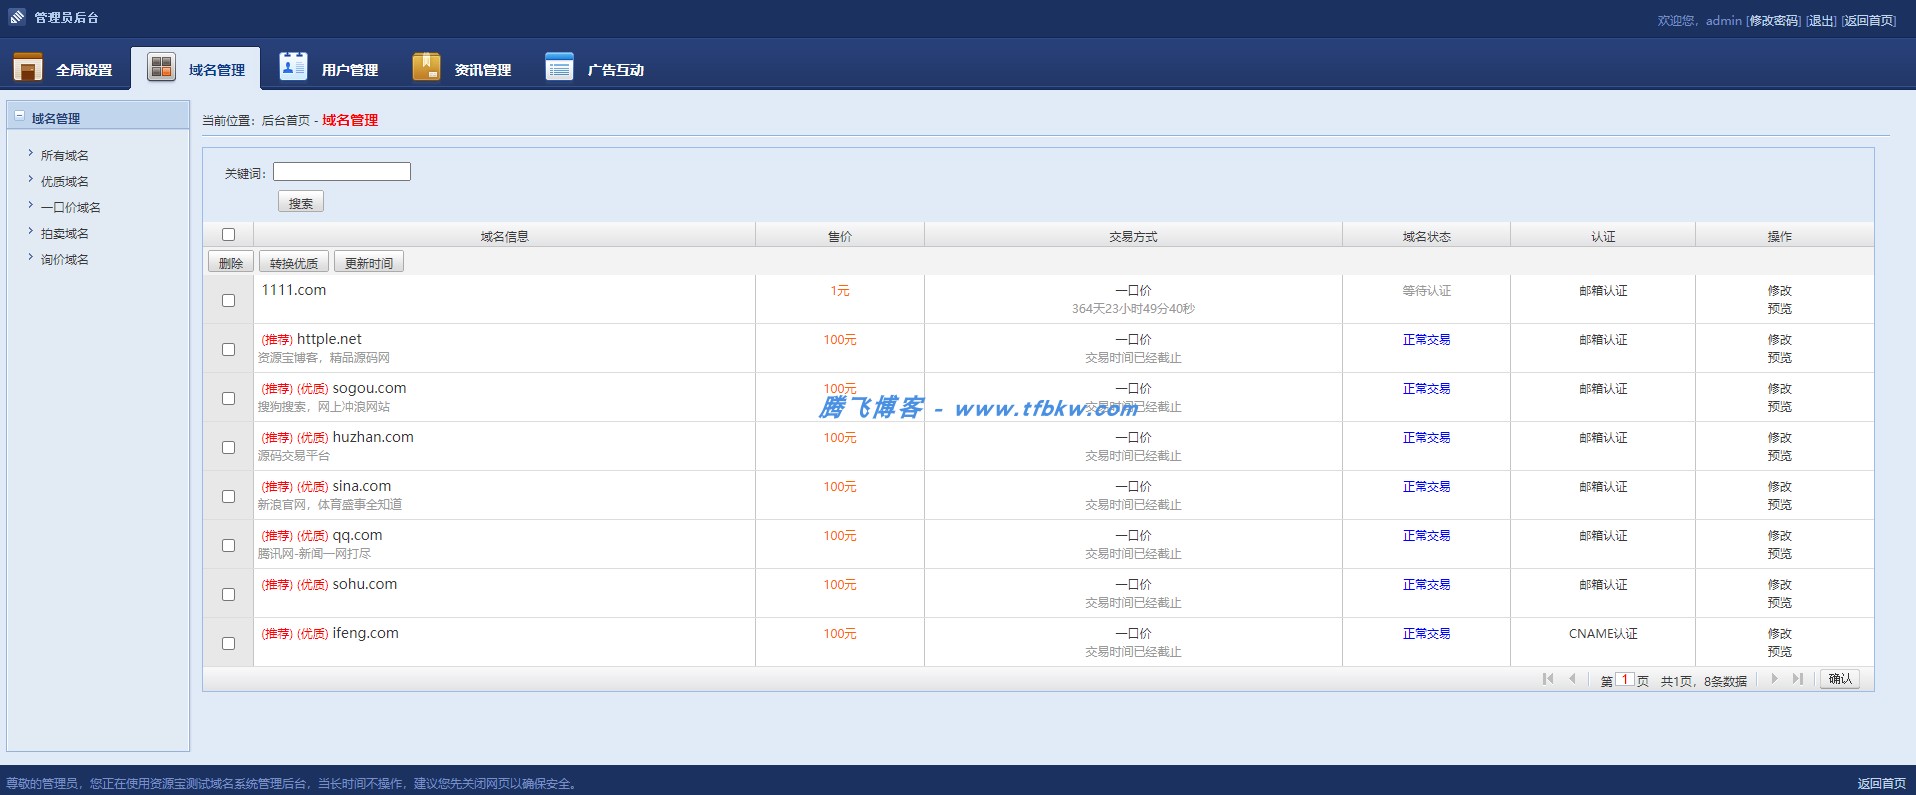Click the 1元 price value
1916x795 pixels.
click(840, 291)
